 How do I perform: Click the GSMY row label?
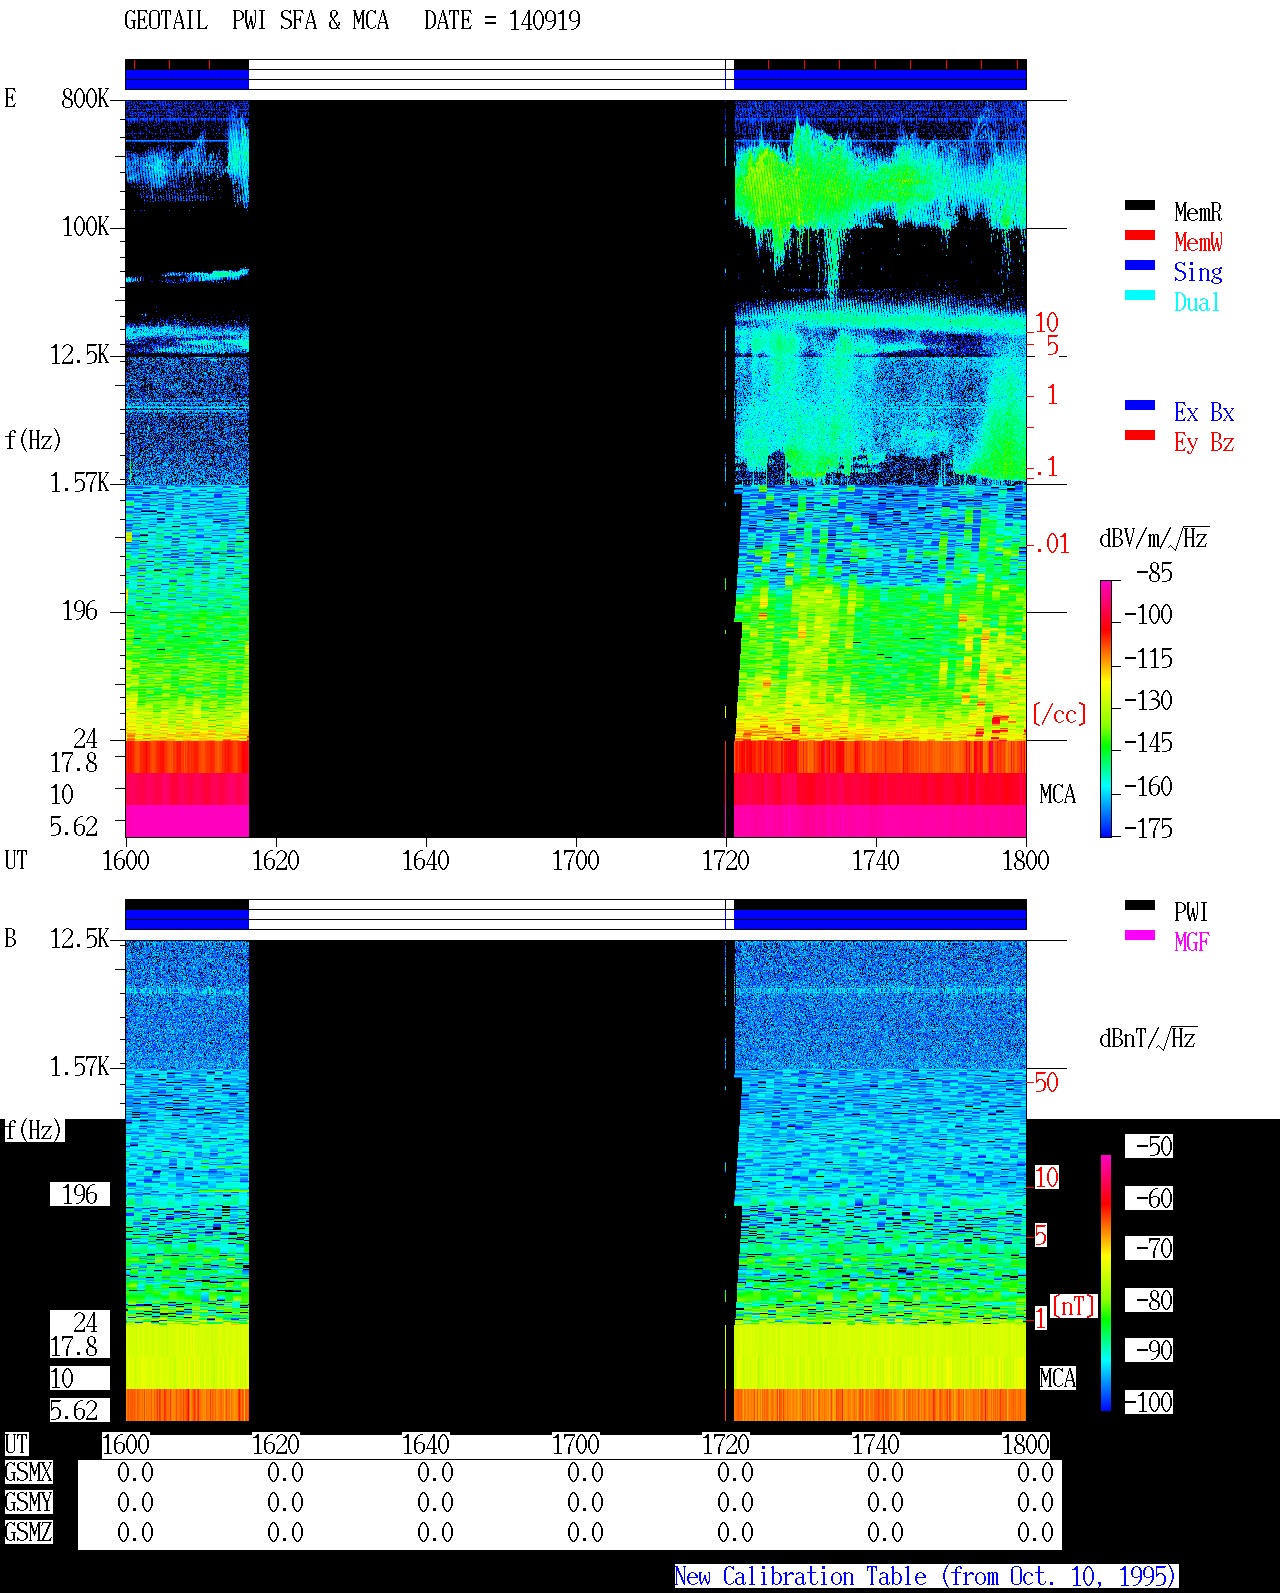28,1502
